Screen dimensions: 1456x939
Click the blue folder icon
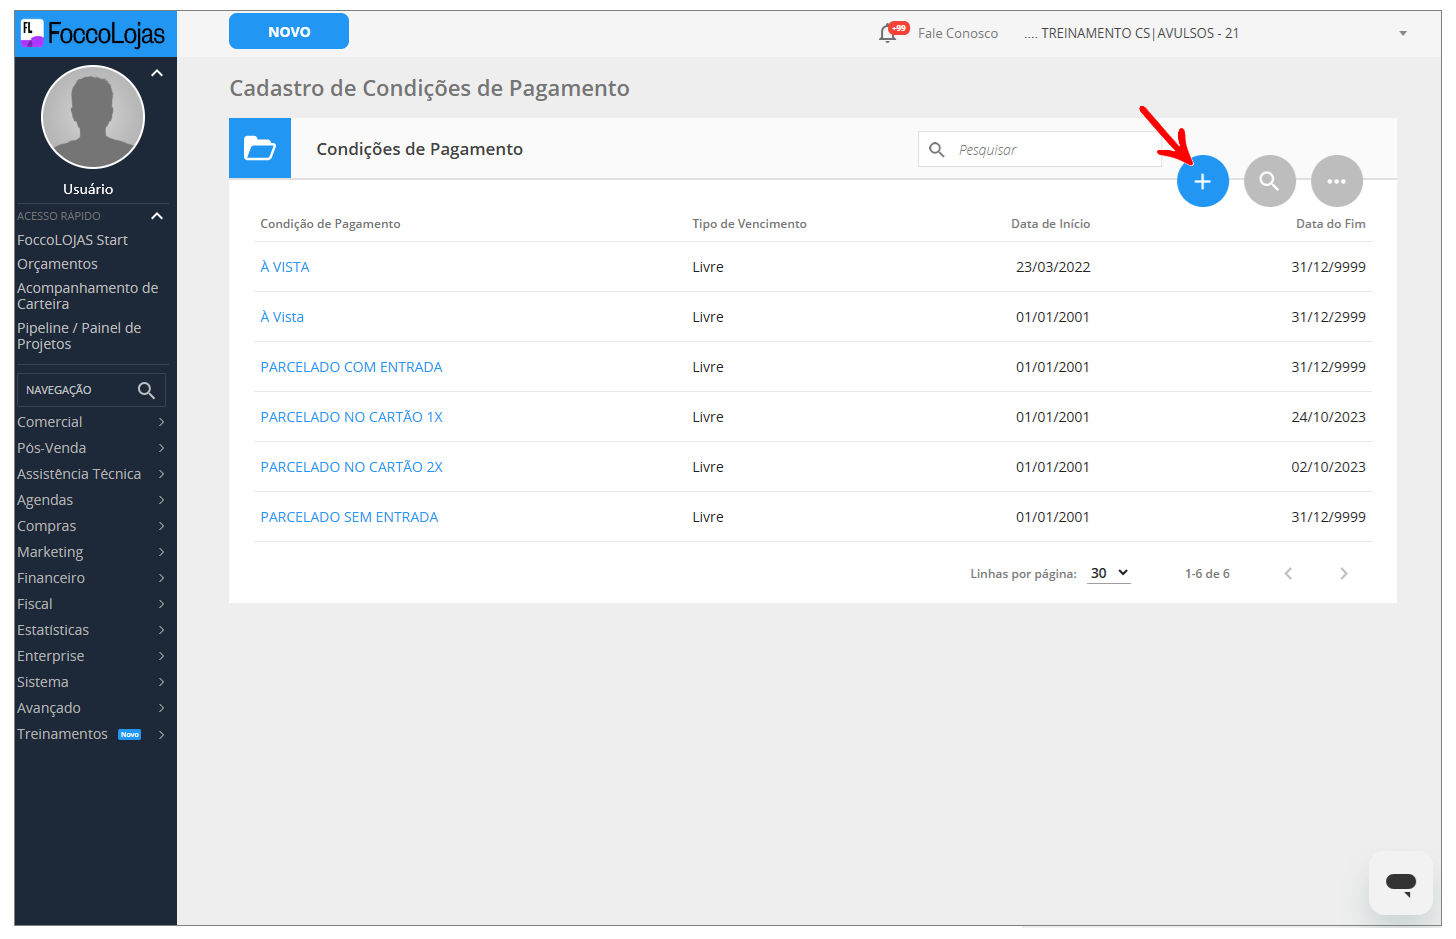(x=260, y=149)
